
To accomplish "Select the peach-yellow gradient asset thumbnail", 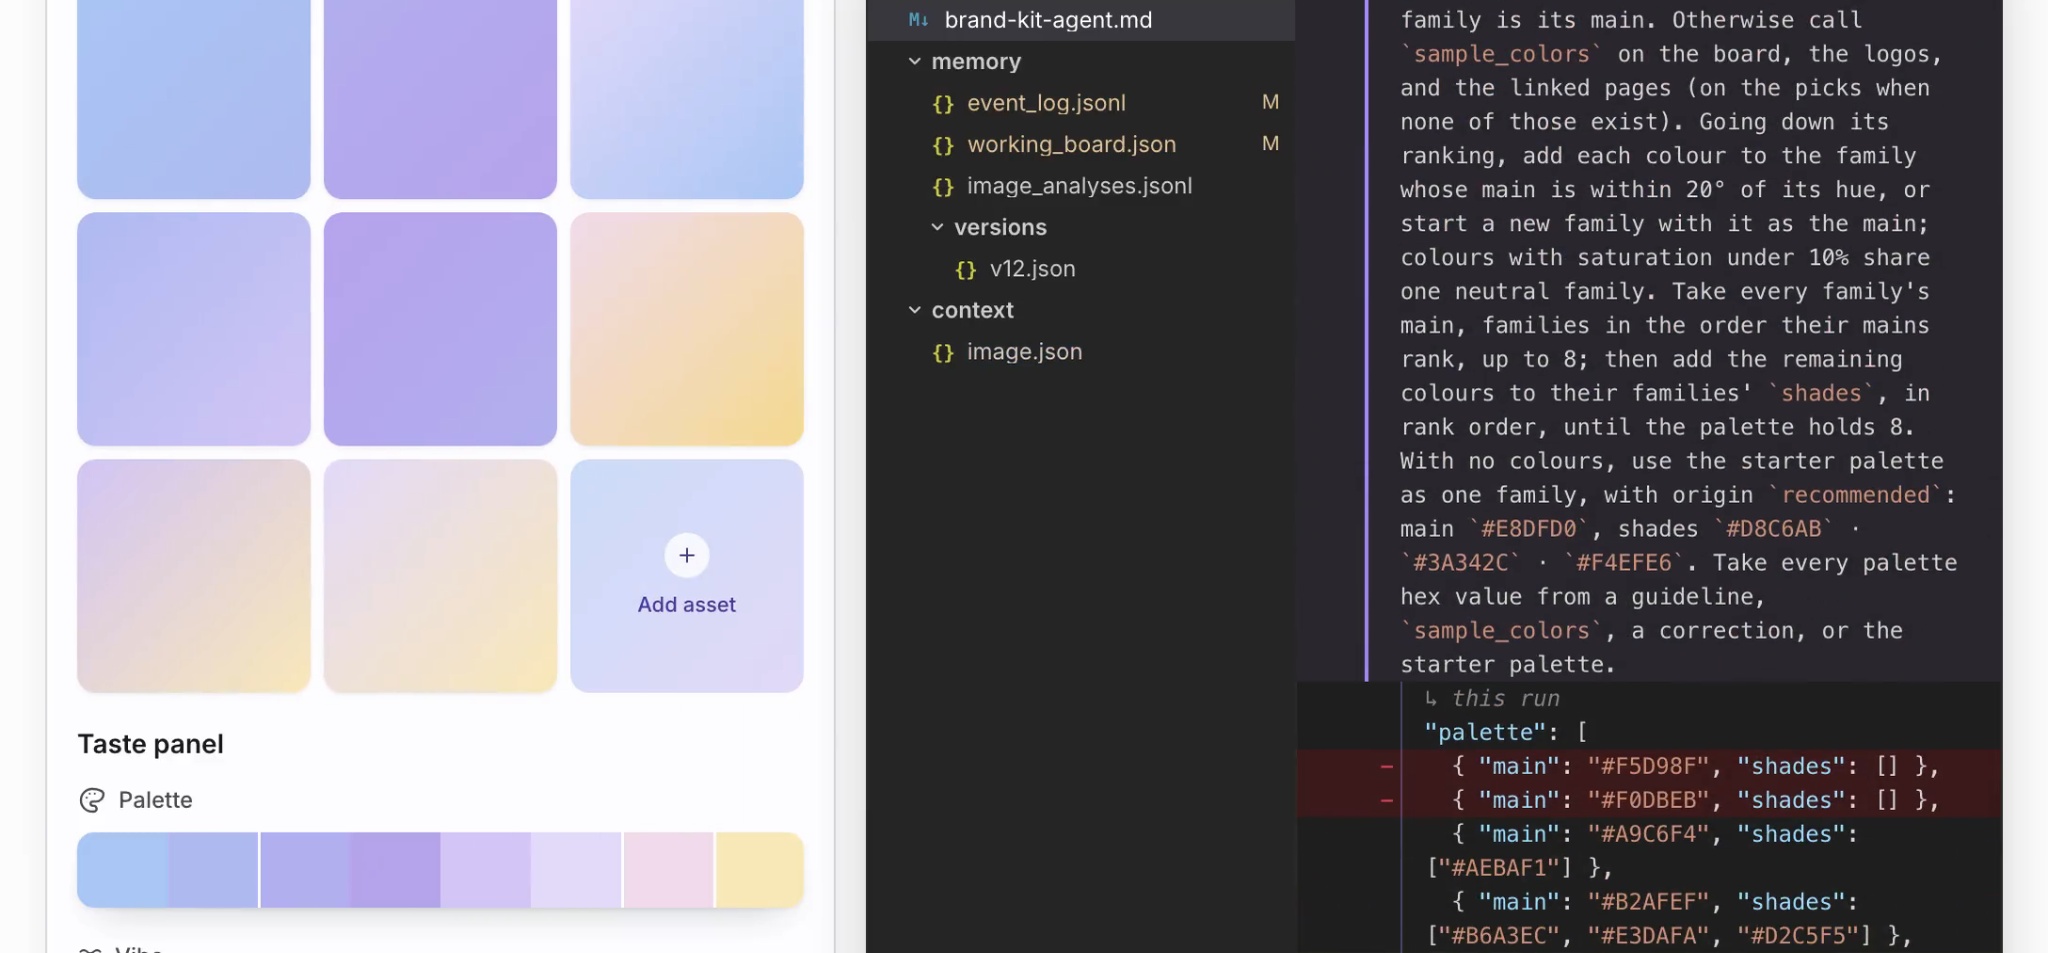I will (686, 329).
